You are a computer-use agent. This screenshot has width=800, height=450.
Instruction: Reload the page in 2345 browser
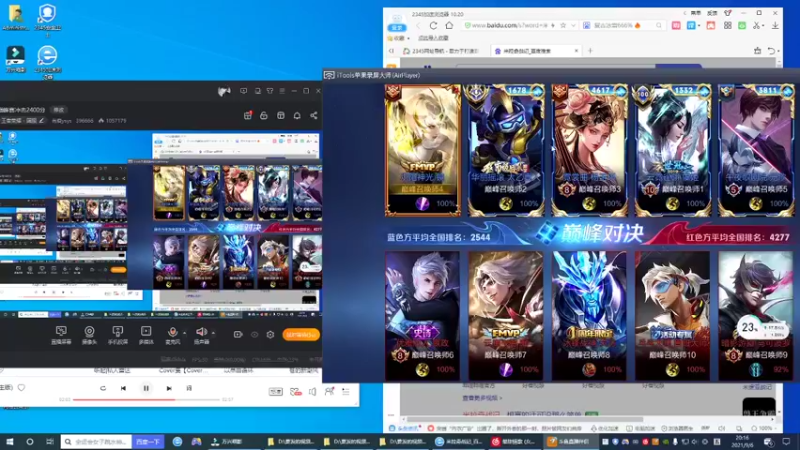click(x=433, y=26)
